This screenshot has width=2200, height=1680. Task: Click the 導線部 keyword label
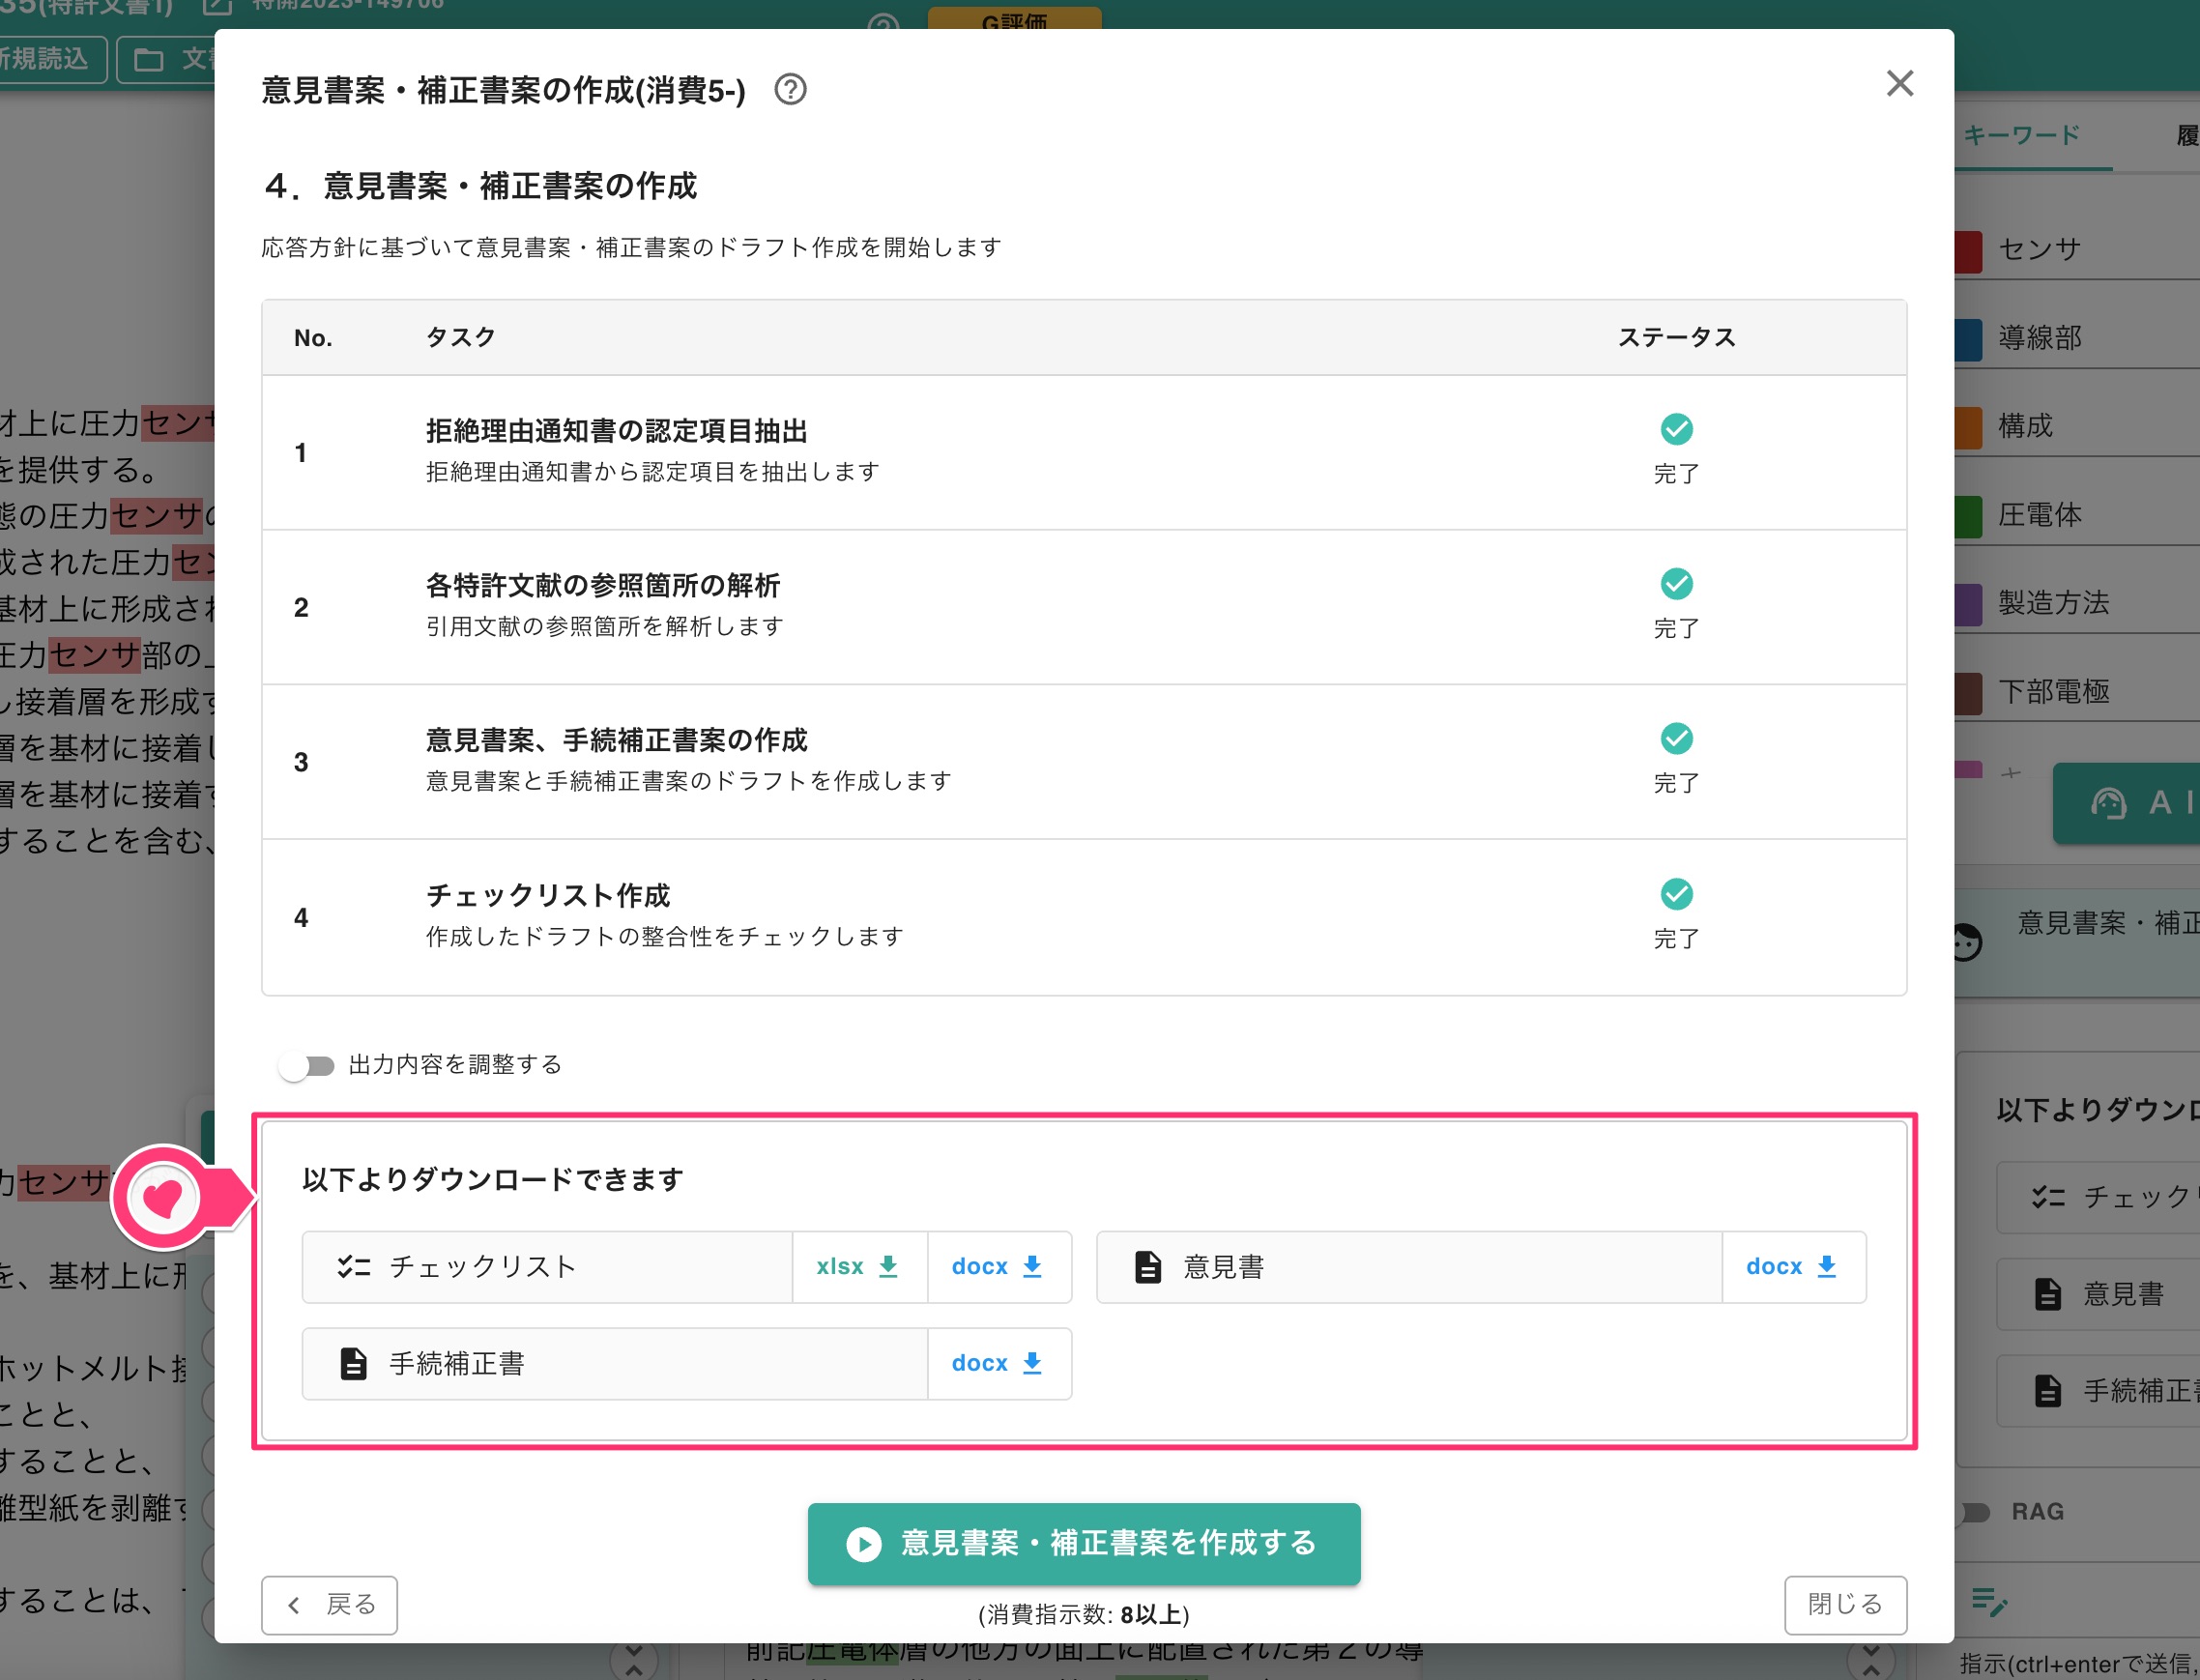click(2039, 338)
